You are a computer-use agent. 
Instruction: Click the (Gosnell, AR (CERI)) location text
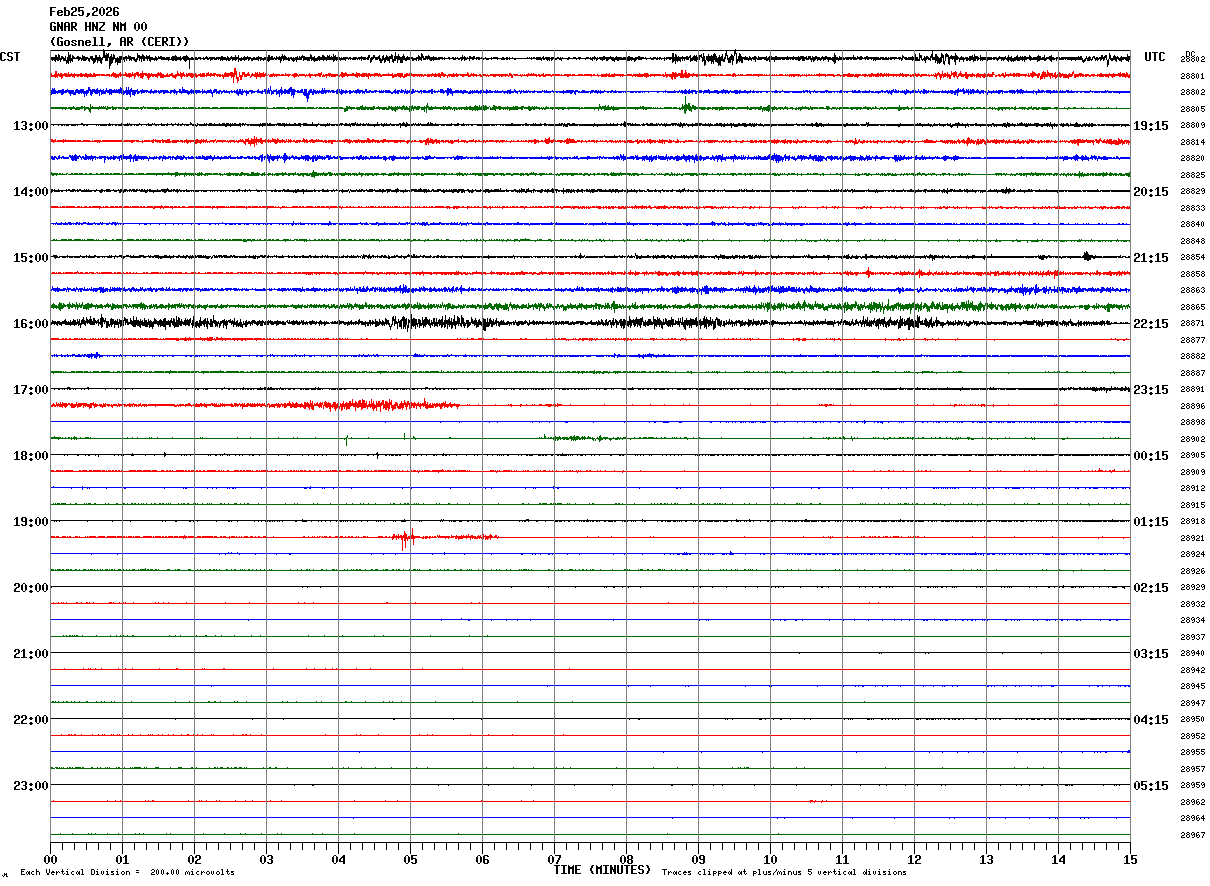[119, 42]
